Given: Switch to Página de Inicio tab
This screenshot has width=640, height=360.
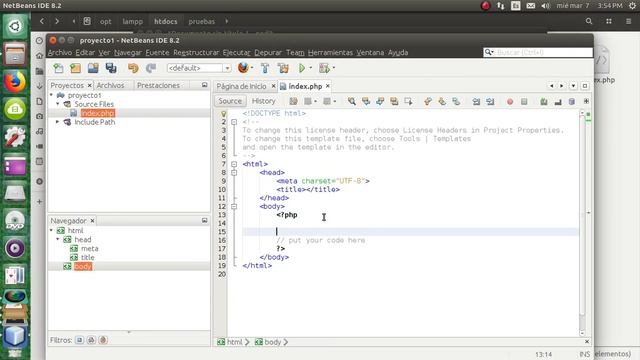Looking at the screenshot, I should coord(241,87).
